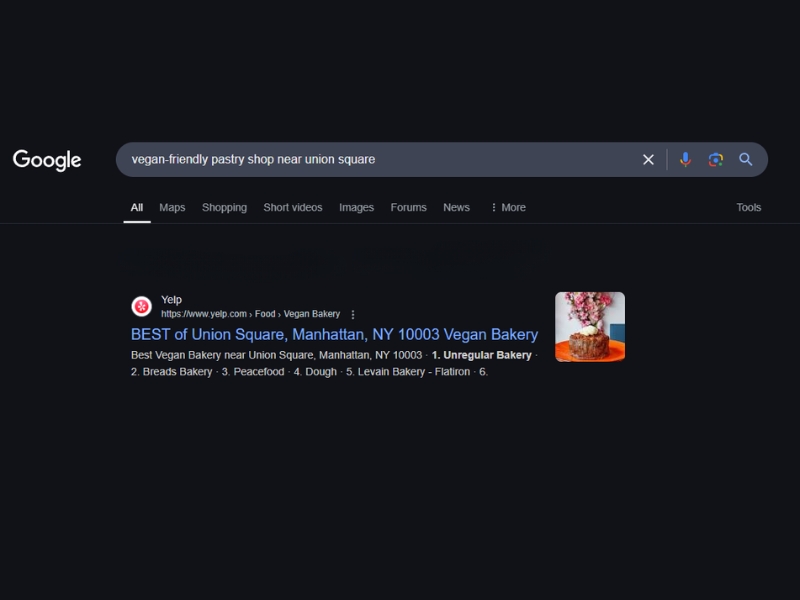
Task: Submit the search via the magnifier icon
Action: tap(746, 159)
